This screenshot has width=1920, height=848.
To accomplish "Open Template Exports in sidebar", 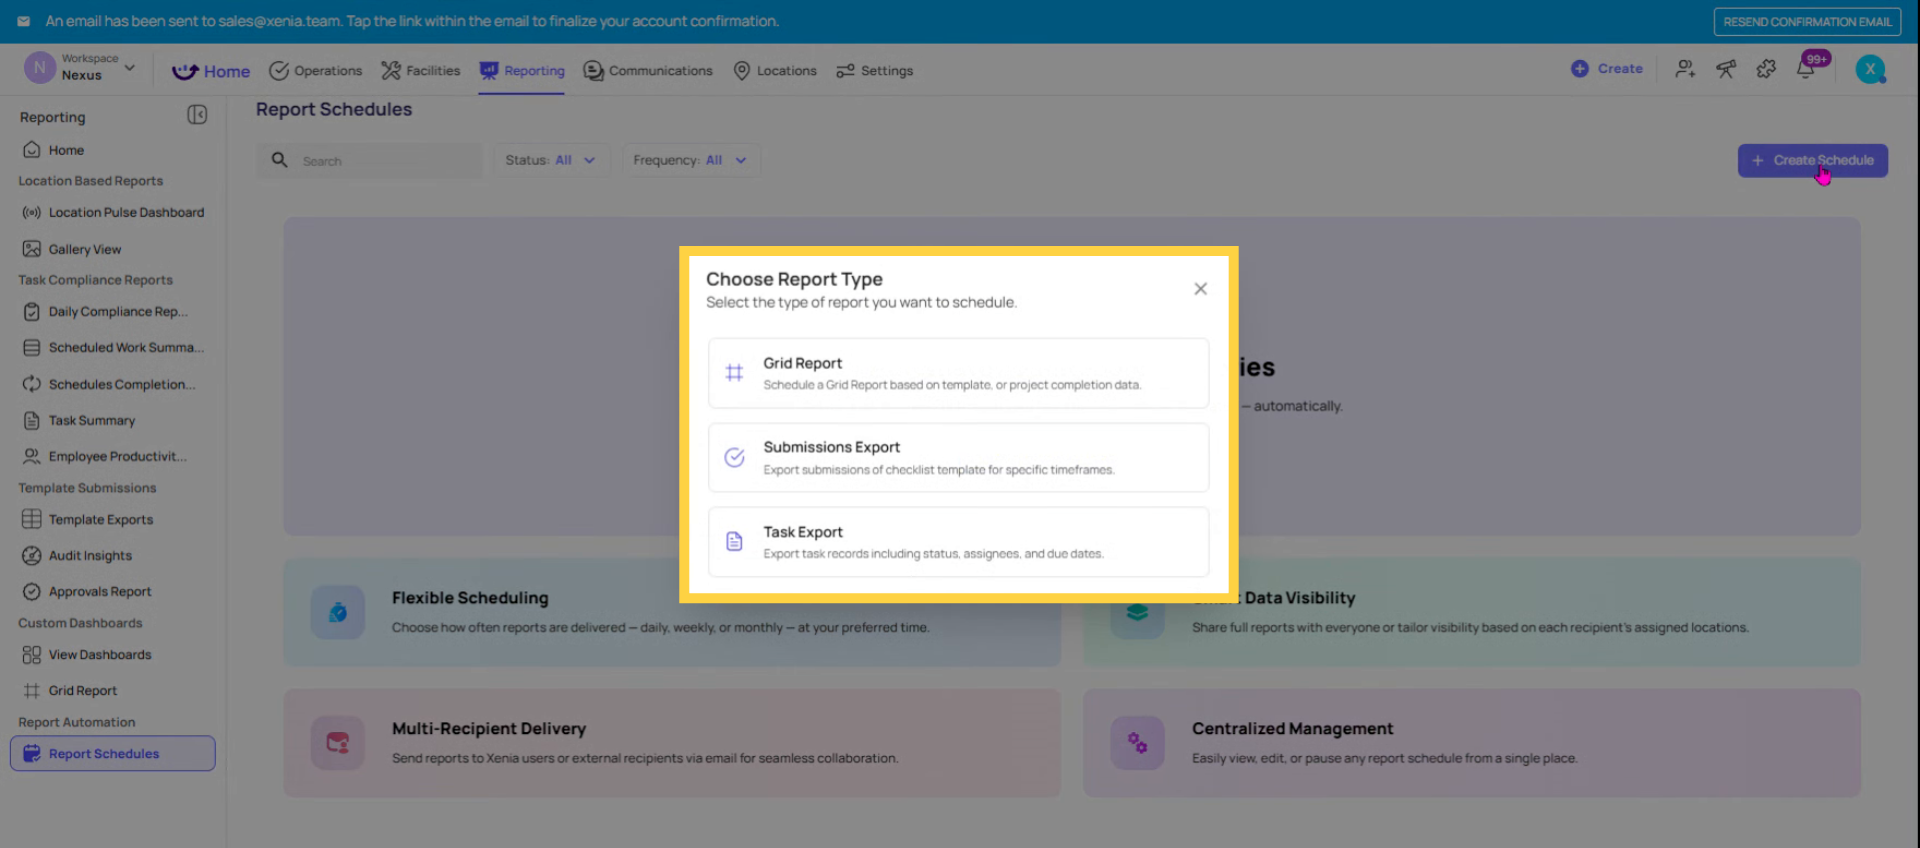I will [x=112, y=519].
